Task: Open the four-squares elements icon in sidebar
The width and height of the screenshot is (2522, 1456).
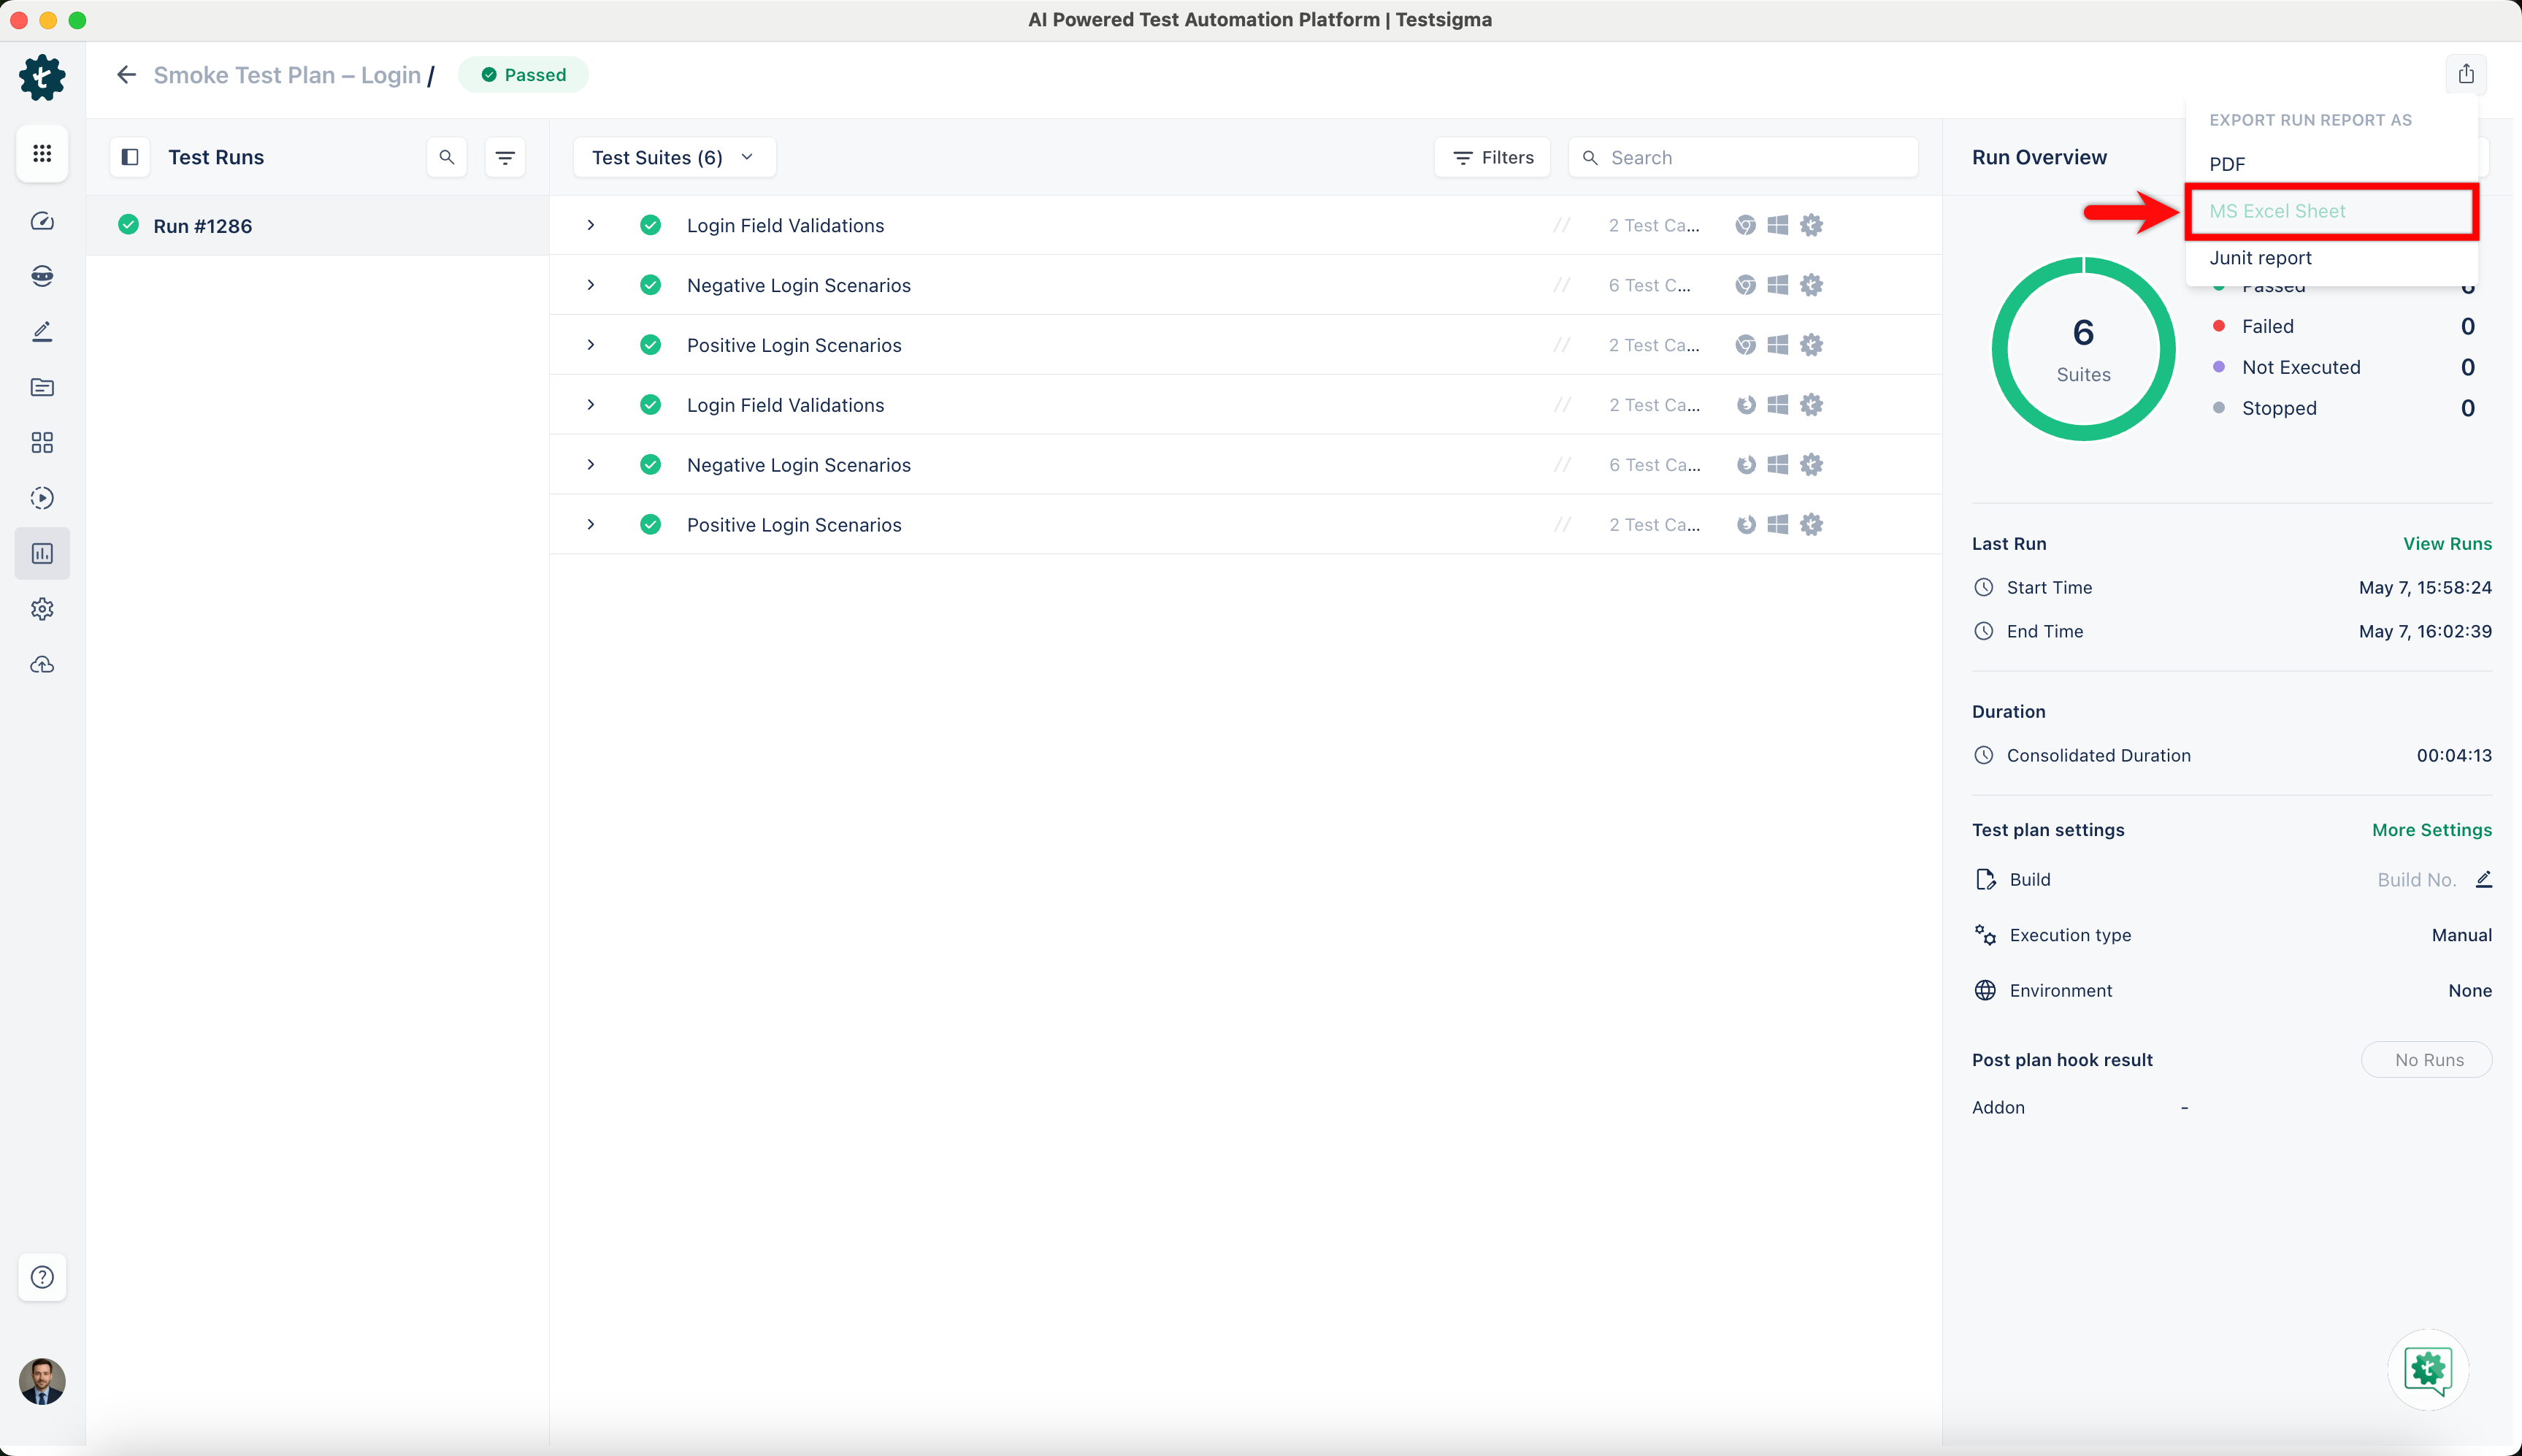Action: pyautogui.click(x=42, y=443)
